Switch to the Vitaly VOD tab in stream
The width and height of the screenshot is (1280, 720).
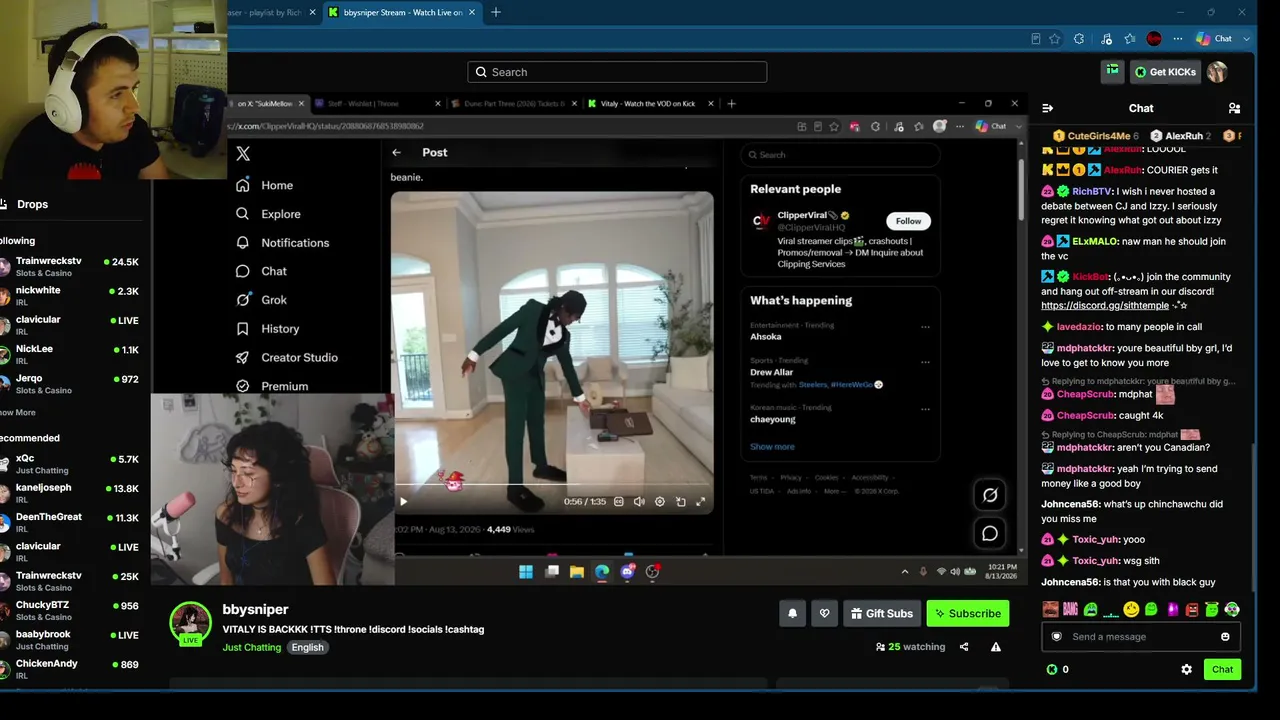click(650, 104)
